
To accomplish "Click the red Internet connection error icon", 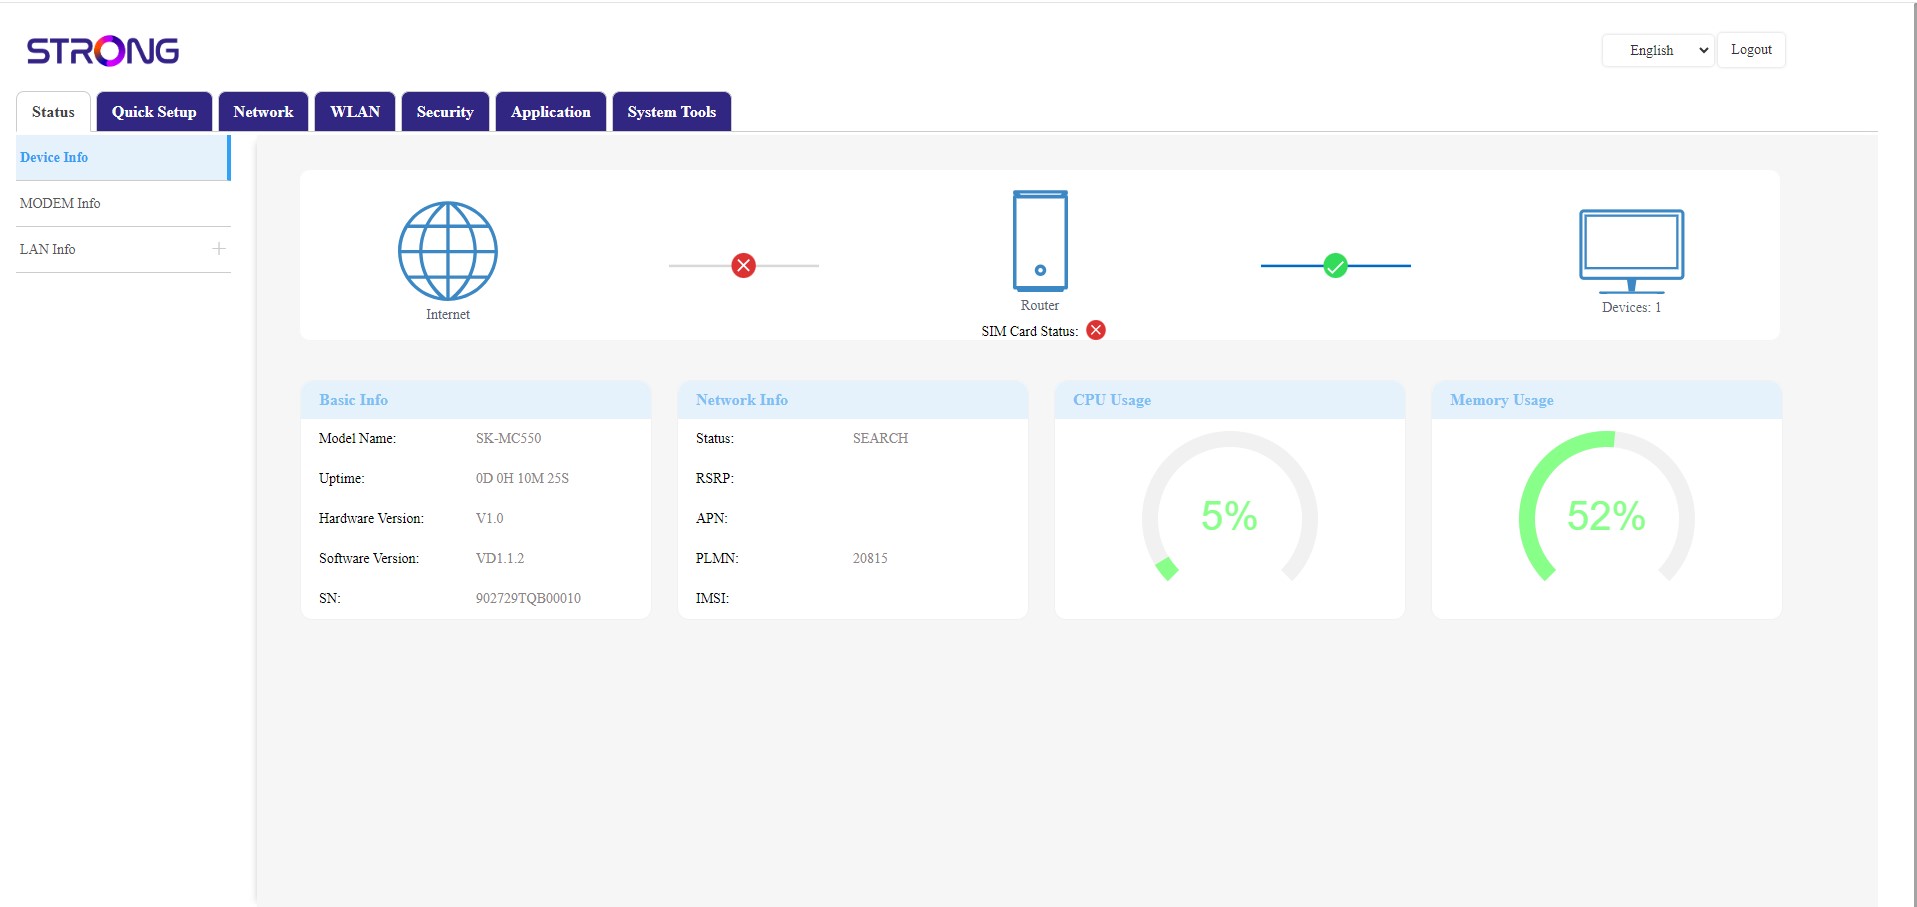I will click(743, 265).
